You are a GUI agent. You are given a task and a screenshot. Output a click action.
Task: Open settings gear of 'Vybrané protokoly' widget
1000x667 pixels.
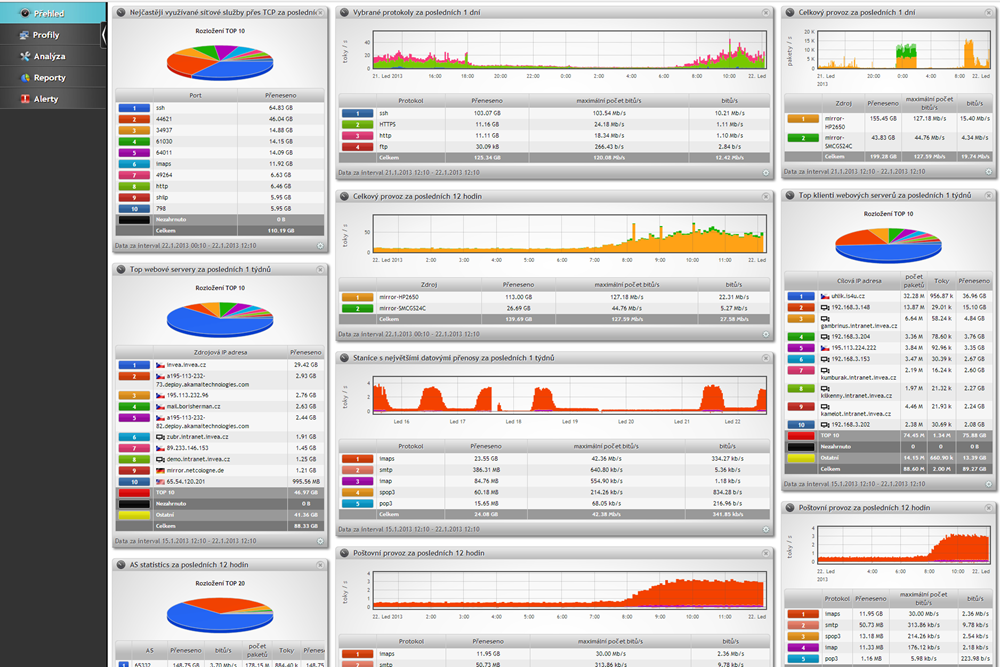(x=765, y=172)
